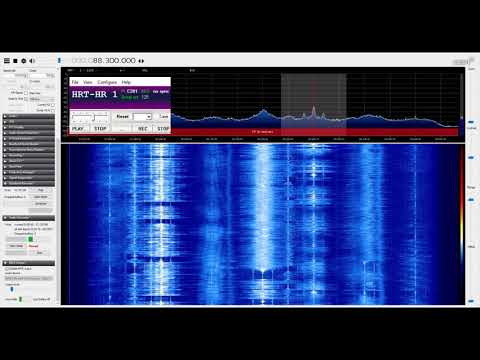Click the SDR logo in the top-right corner
Image resolution: width=480 pixels, height=360 pixels.
click(x=463, y=61)
